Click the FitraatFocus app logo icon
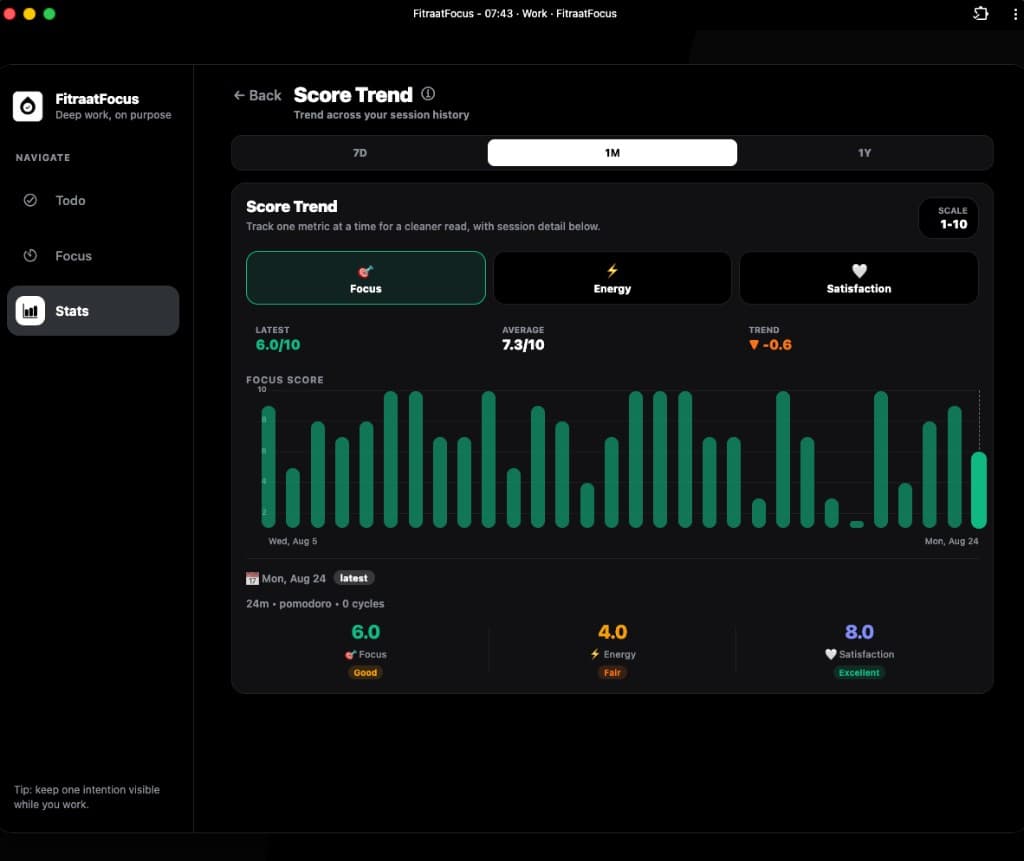The image size is (1024, 861). [x=27, y=106]
